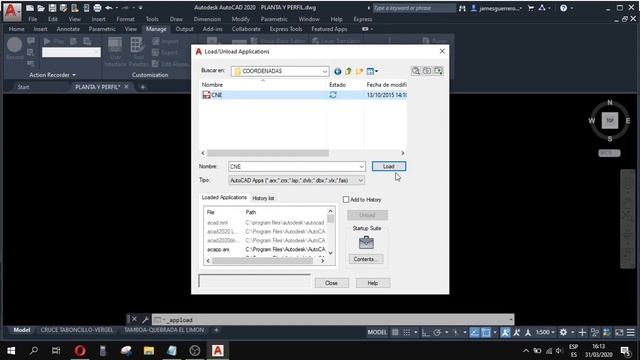Select acapp.arx in loaded applications list
Viewport: 640px width, 360px height.
click(218, 249)
